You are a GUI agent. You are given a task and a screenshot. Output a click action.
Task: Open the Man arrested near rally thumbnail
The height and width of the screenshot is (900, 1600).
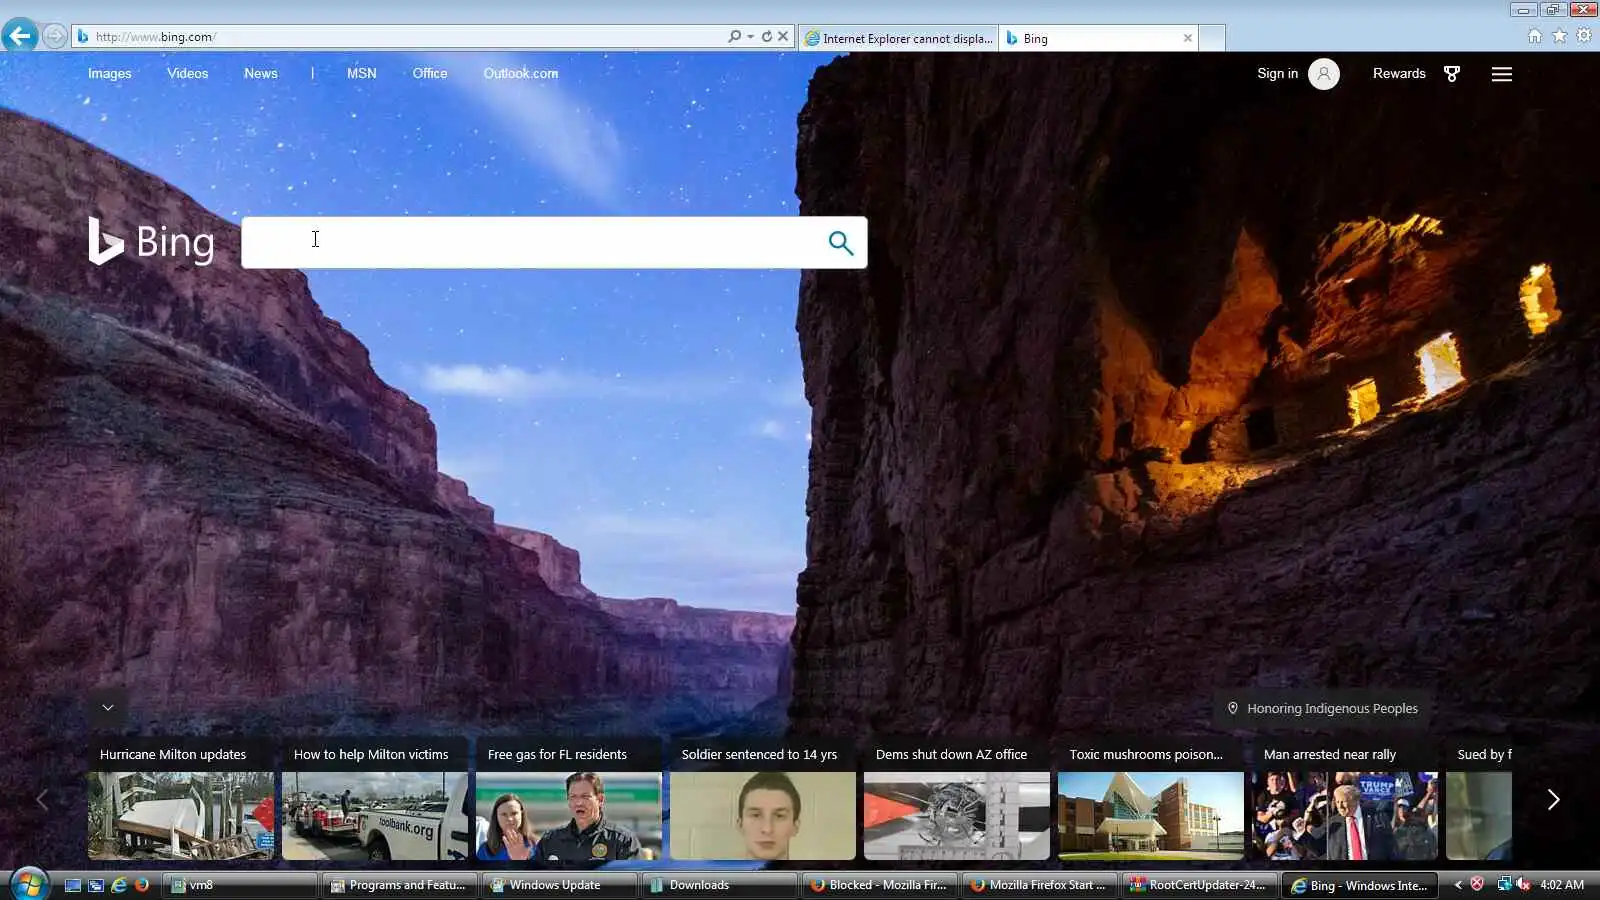1345,816
